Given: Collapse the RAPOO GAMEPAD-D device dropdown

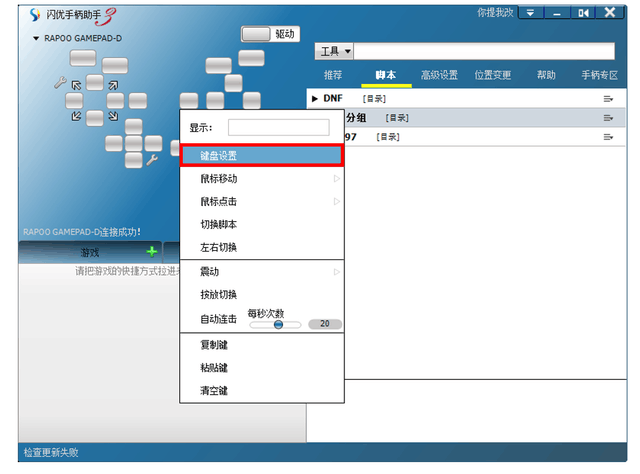Looking at the screenshot, I should tap(36, 38).
